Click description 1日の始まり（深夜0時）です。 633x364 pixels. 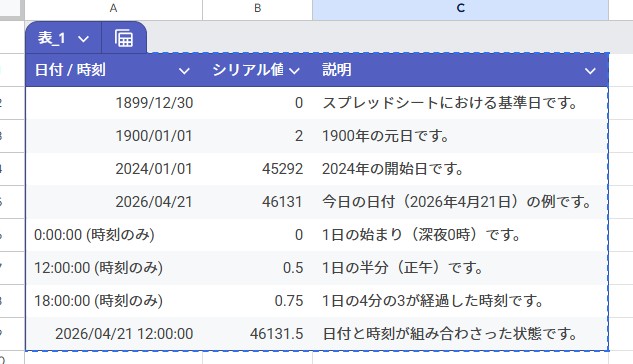[421, 235]
